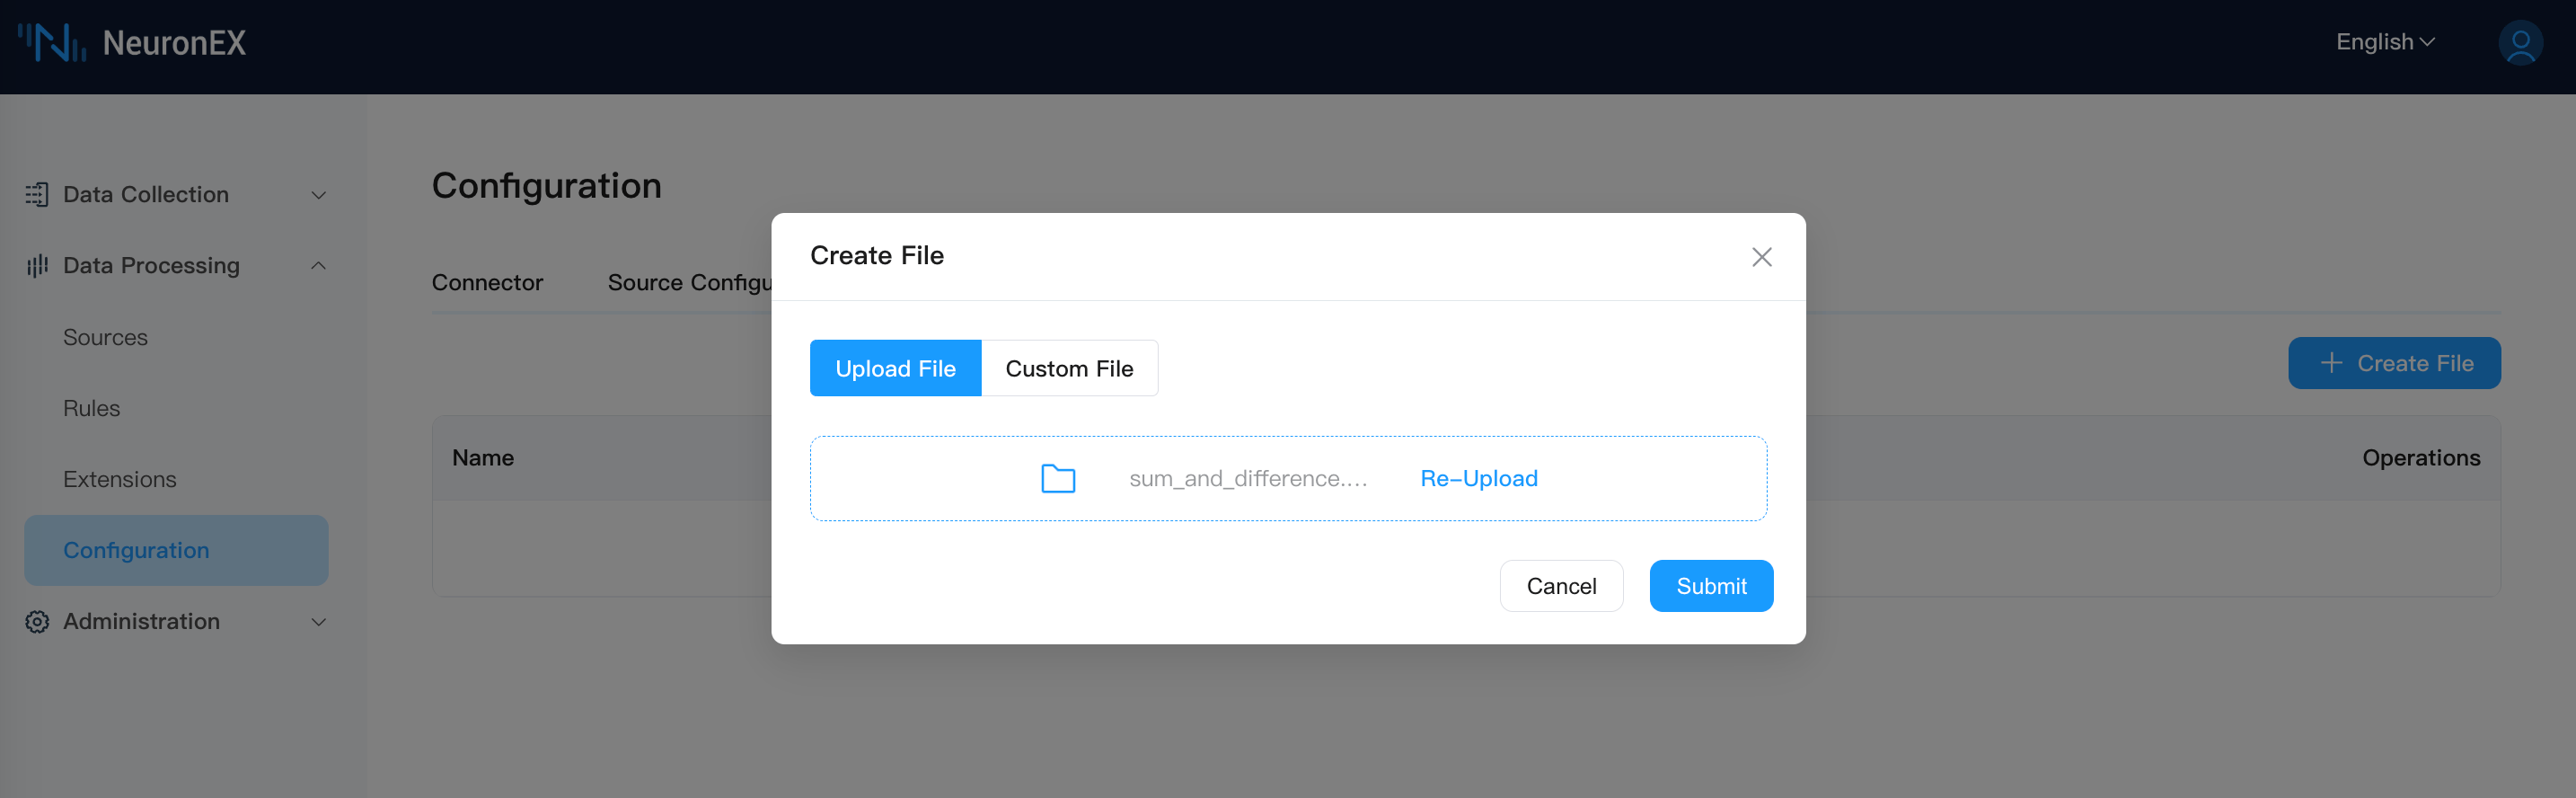Expand the Administration chevron
Screen dimensions: 2576x798
pyautogui.click(x=318, y=622)
